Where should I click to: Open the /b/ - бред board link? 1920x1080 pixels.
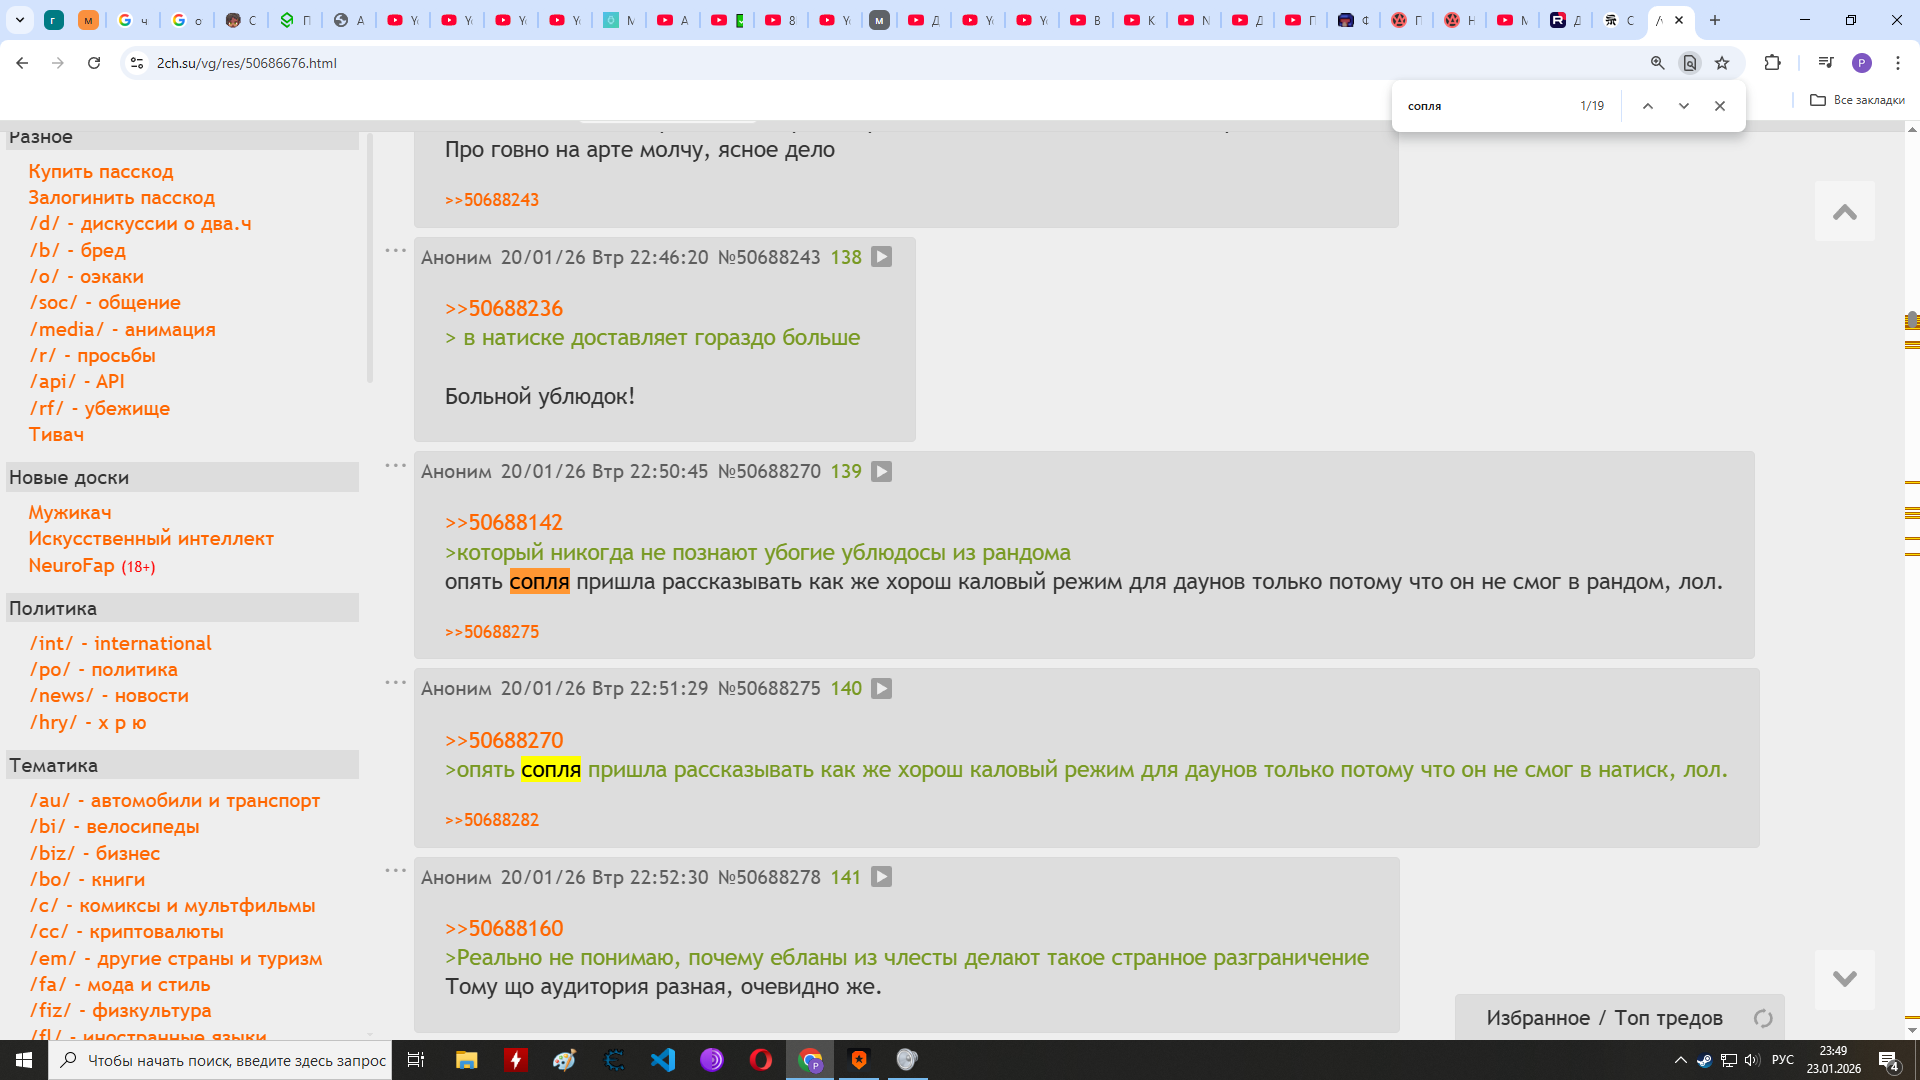77,250
